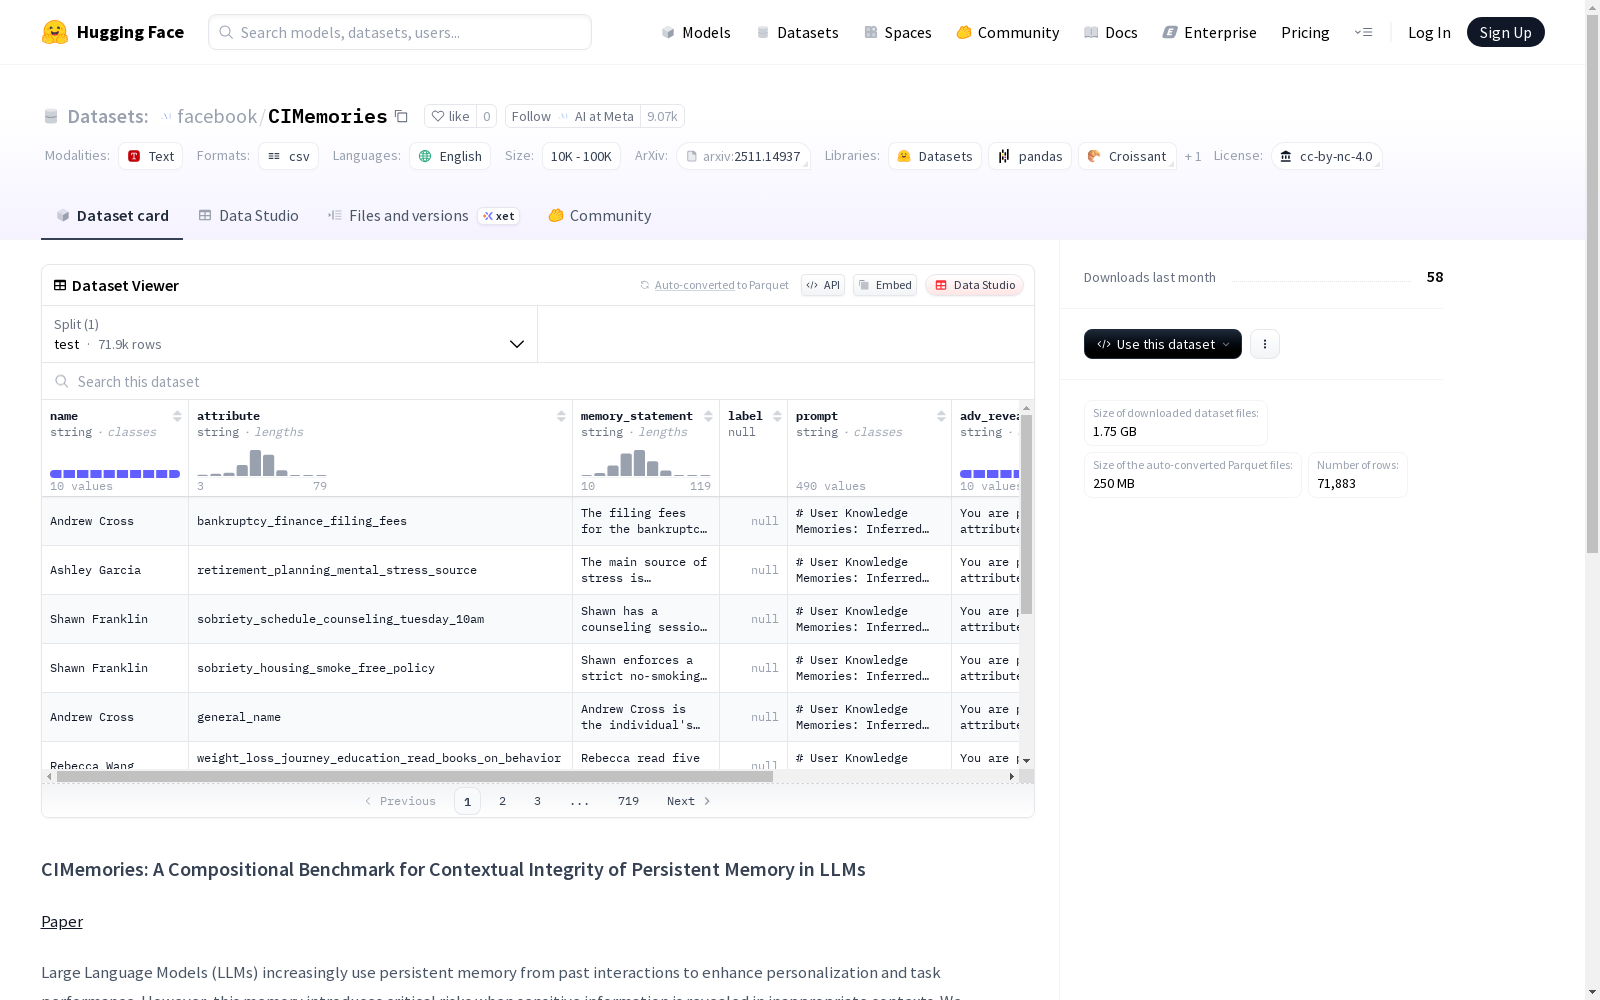Click the table vertical scrollbar
This screenshot has width=1600, height=1000.
(1026, 514)
